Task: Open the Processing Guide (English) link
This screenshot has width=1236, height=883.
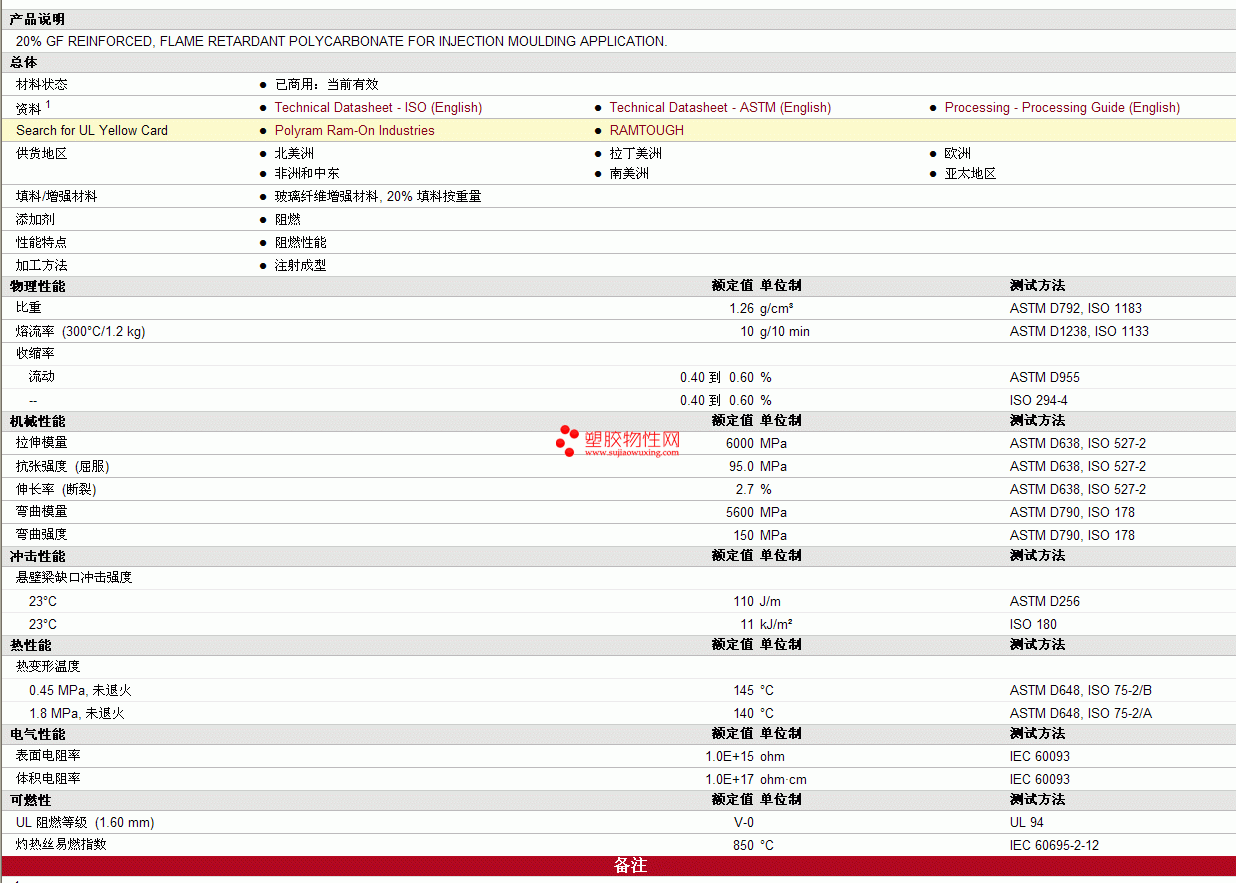Action: coord(1062,108)
